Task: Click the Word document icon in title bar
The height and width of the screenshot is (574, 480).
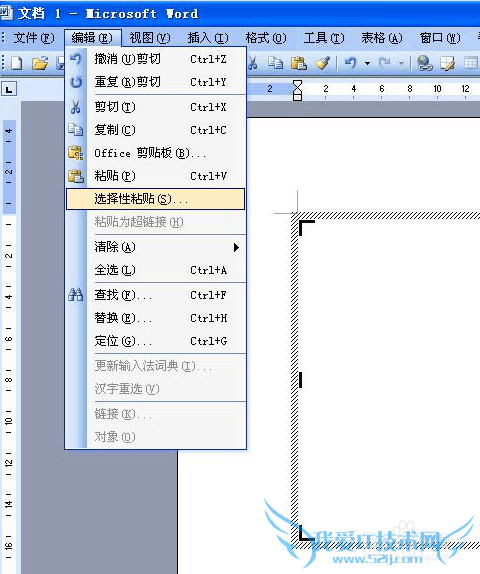Action: (x=6, y=13)
